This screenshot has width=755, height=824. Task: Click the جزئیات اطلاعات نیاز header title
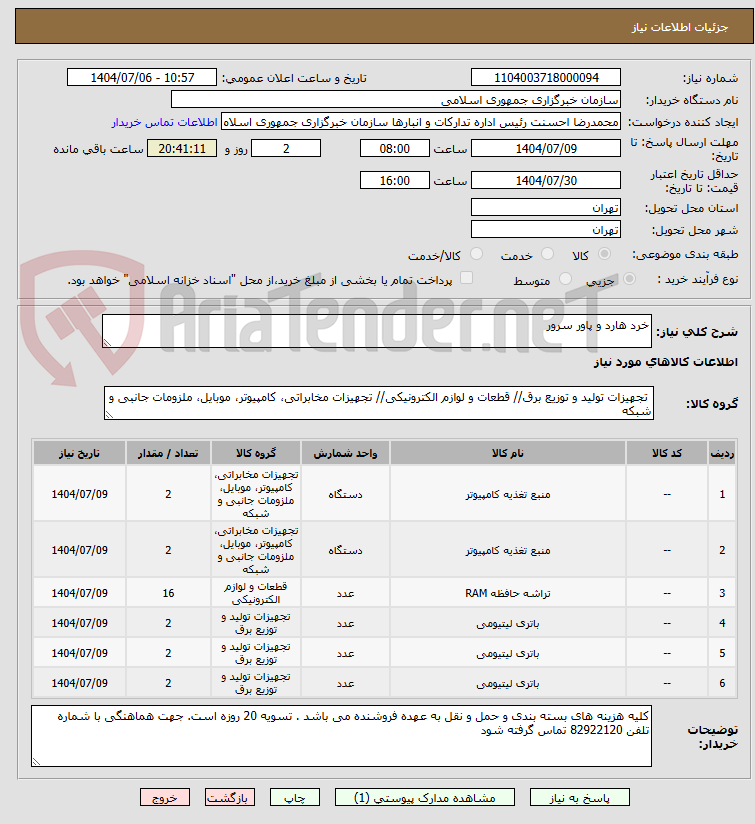coord(679,27)
